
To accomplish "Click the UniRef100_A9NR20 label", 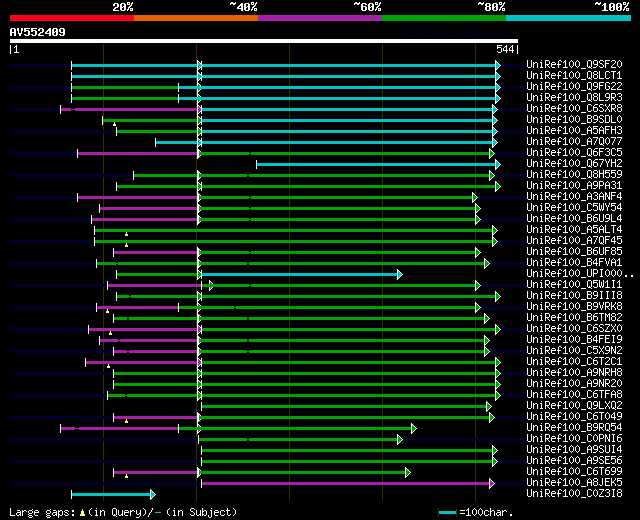I will (574, 384).
